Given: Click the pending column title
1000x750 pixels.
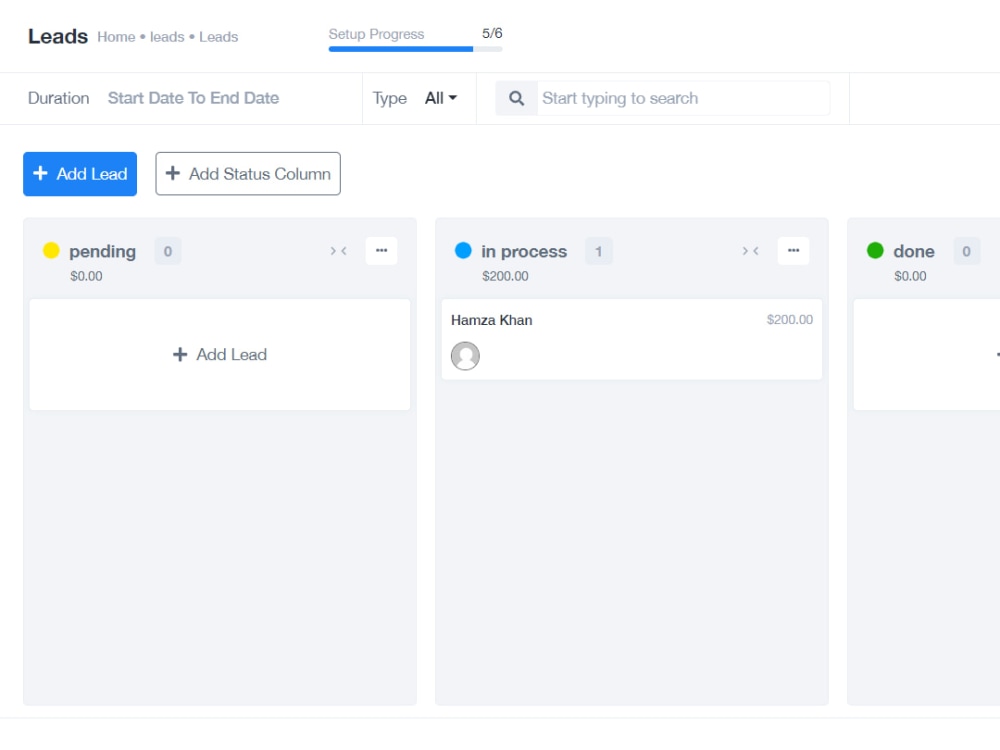Looking at the screenshot, I should click(x=103, y=251).
